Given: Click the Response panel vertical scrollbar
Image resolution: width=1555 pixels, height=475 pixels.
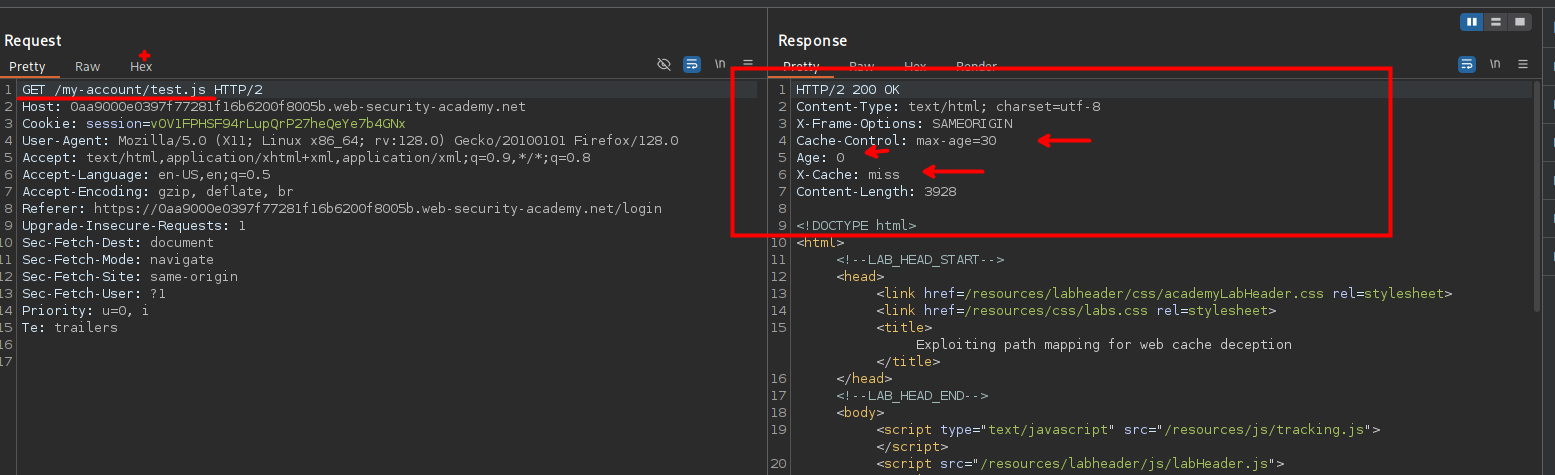Looking at the screenshot, I should 1536,200.
